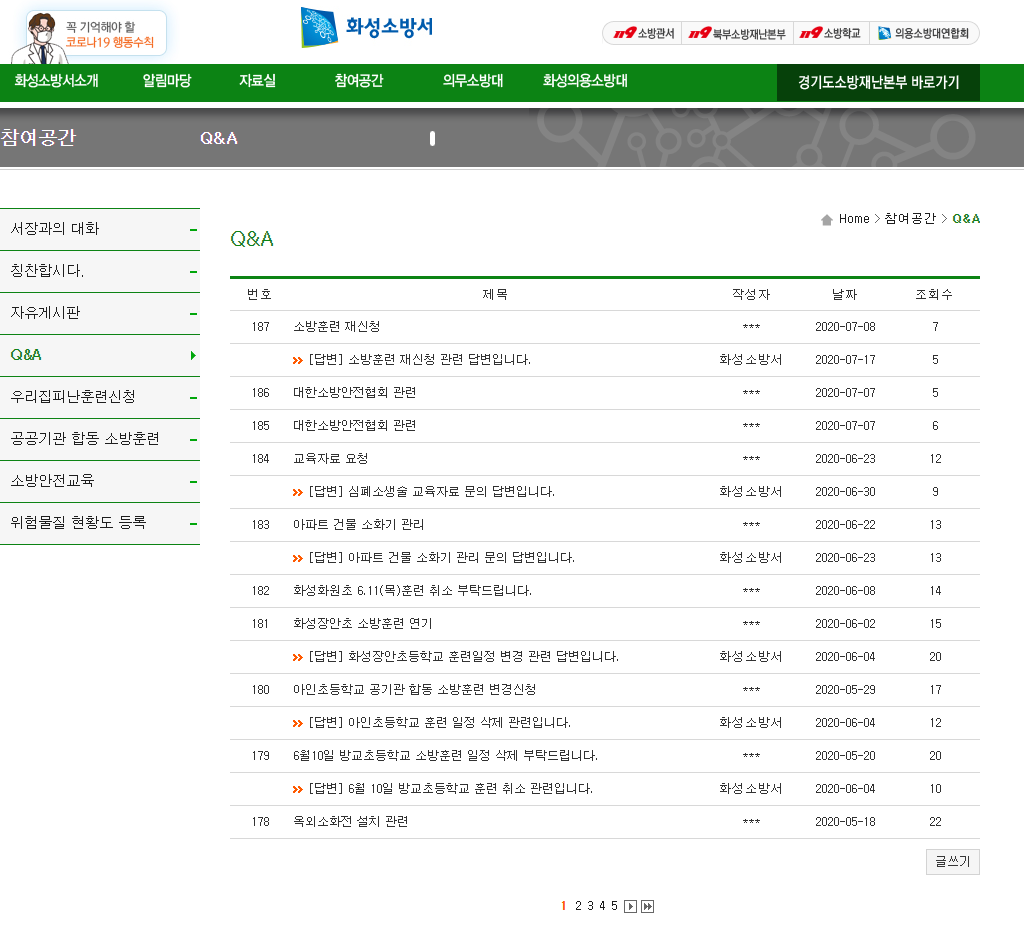Click the 글쓰기 button
Image resolution: width=1024 pixels, height=931 pixels.
(953, 862)
